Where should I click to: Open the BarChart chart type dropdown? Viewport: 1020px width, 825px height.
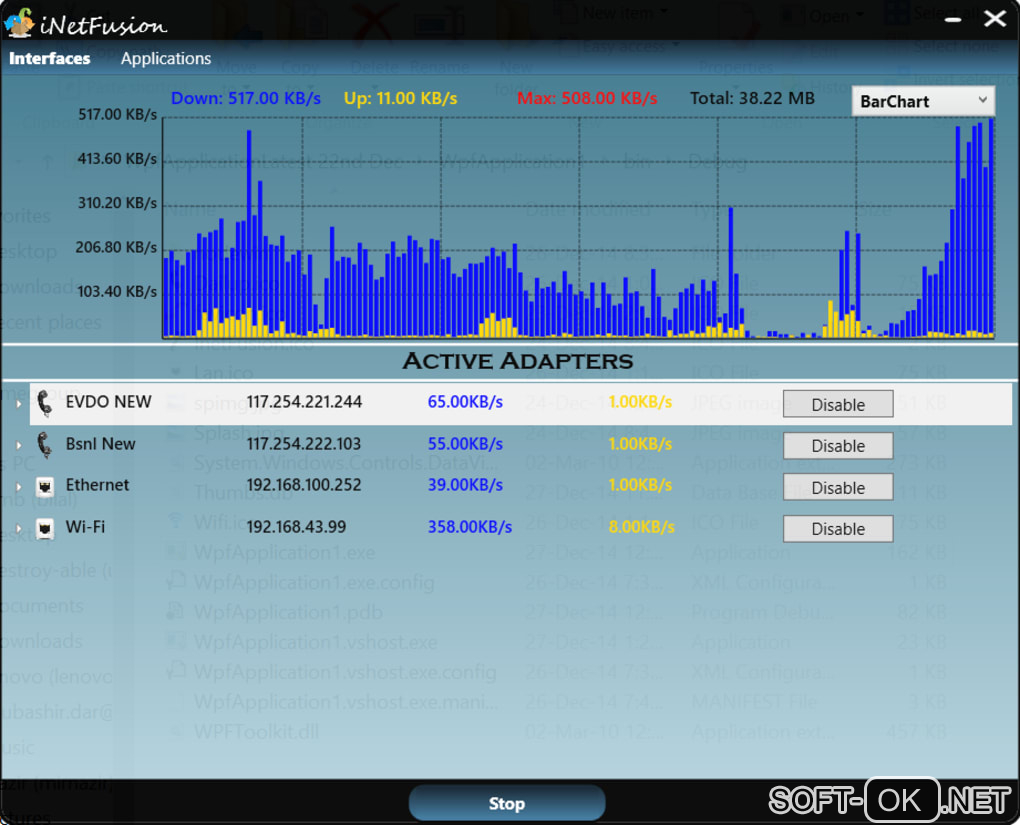(x=923, y=101)
